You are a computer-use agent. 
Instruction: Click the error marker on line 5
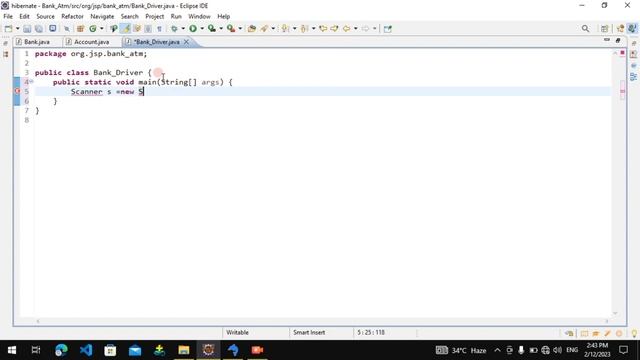(x=17, y=91)
